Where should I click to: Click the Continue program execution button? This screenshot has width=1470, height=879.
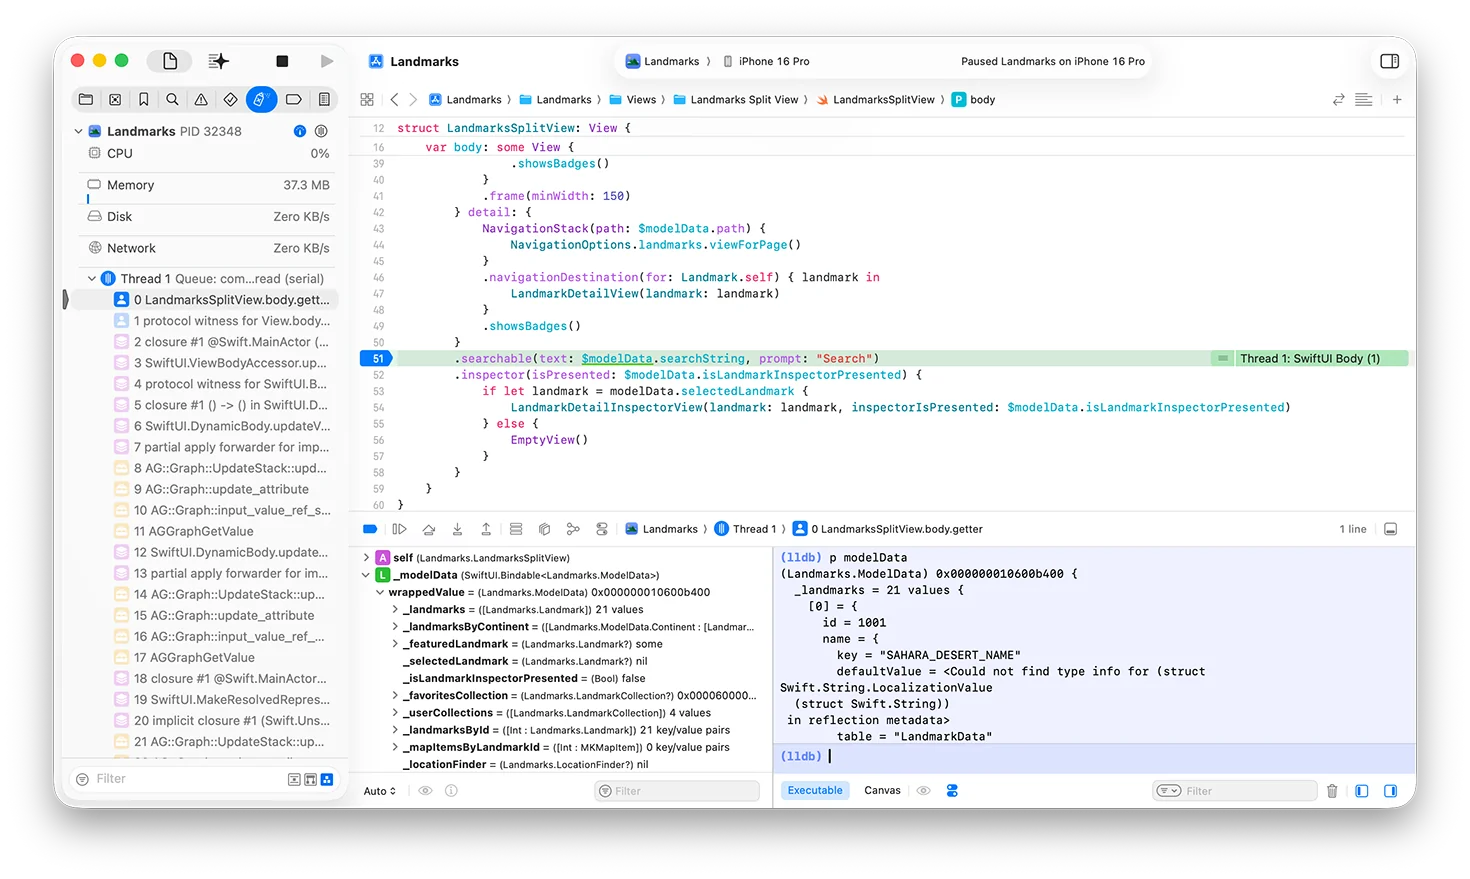coord(399,529)
